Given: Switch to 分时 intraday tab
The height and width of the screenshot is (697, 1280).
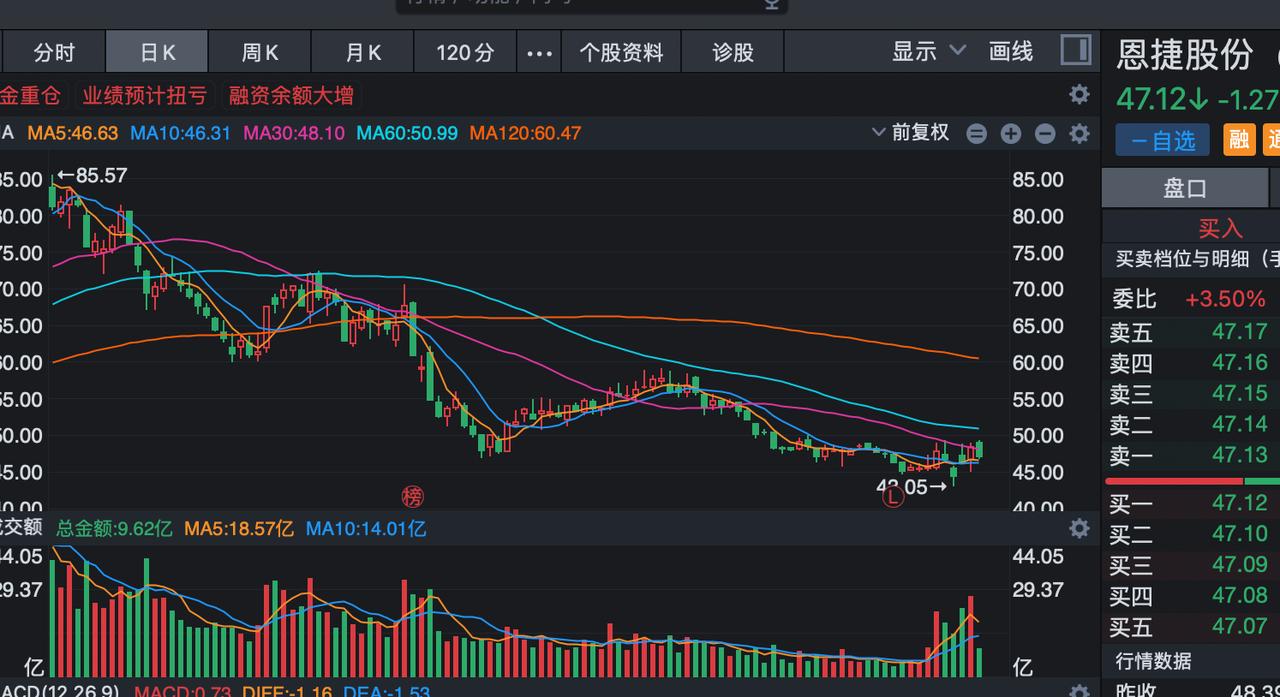Looking at the screenshot, I should click(x=54, y=52).
